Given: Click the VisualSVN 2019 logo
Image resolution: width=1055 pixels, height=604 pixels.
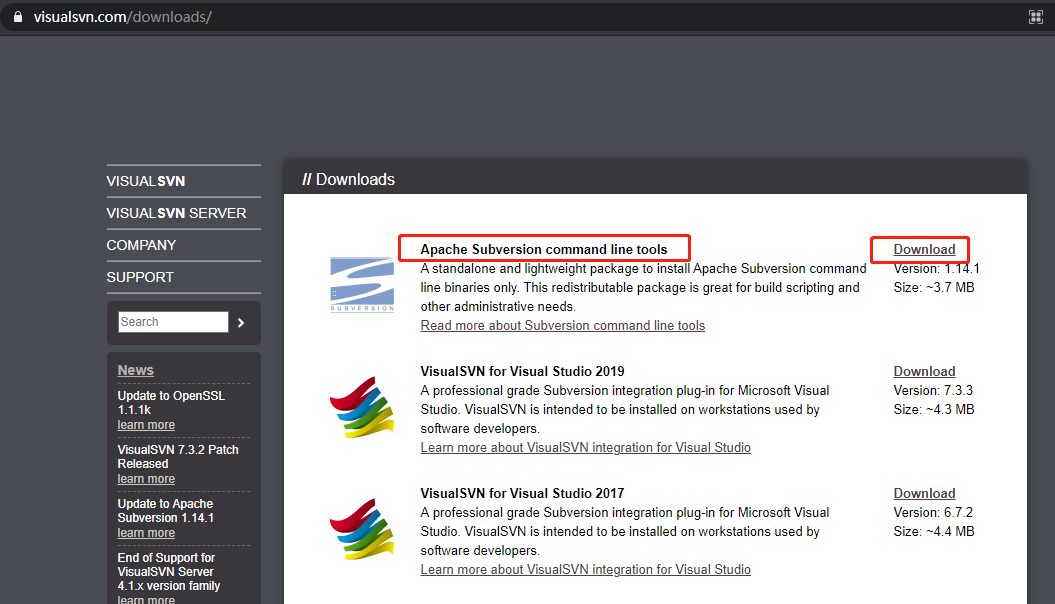Looking at the screenshot, I should click(362, 408).
